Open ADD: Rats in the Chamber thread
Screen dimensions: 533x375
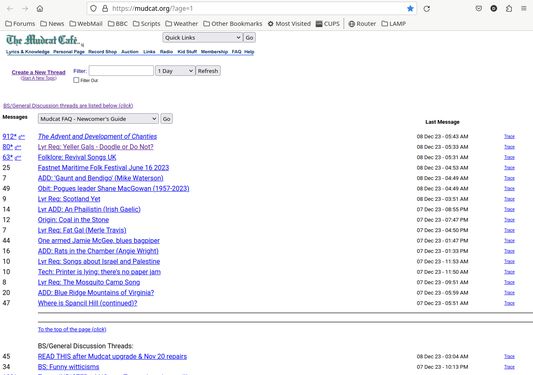(98, 251)
